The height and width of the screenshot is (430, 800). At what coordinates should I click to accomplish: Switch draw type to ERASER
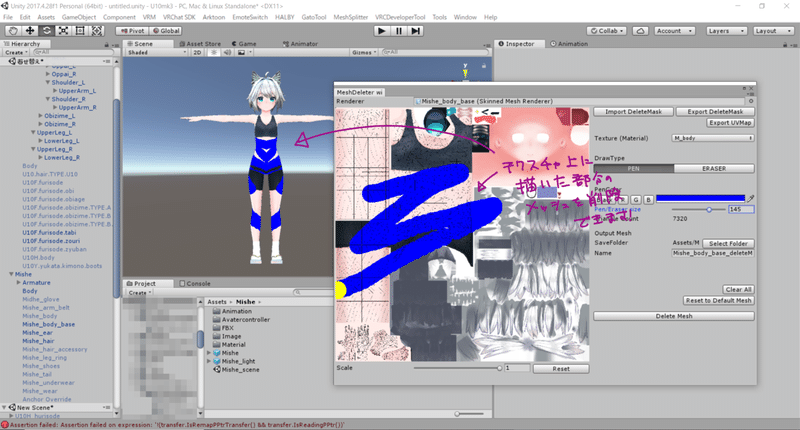[714, 168]
